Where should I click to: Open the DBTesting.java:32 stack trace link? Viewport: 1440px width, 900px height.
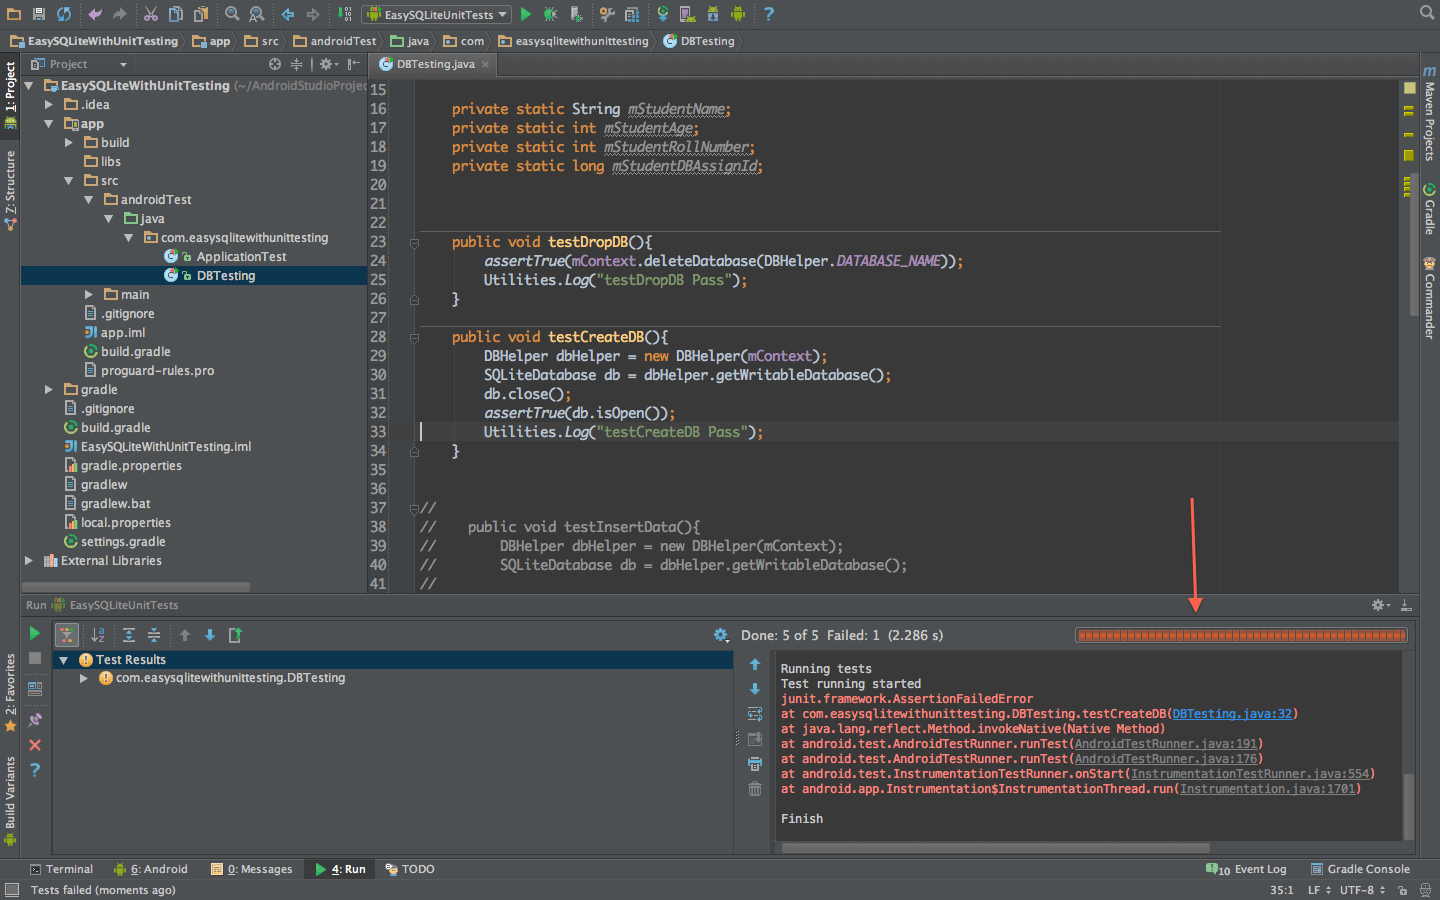[1232, 714]
